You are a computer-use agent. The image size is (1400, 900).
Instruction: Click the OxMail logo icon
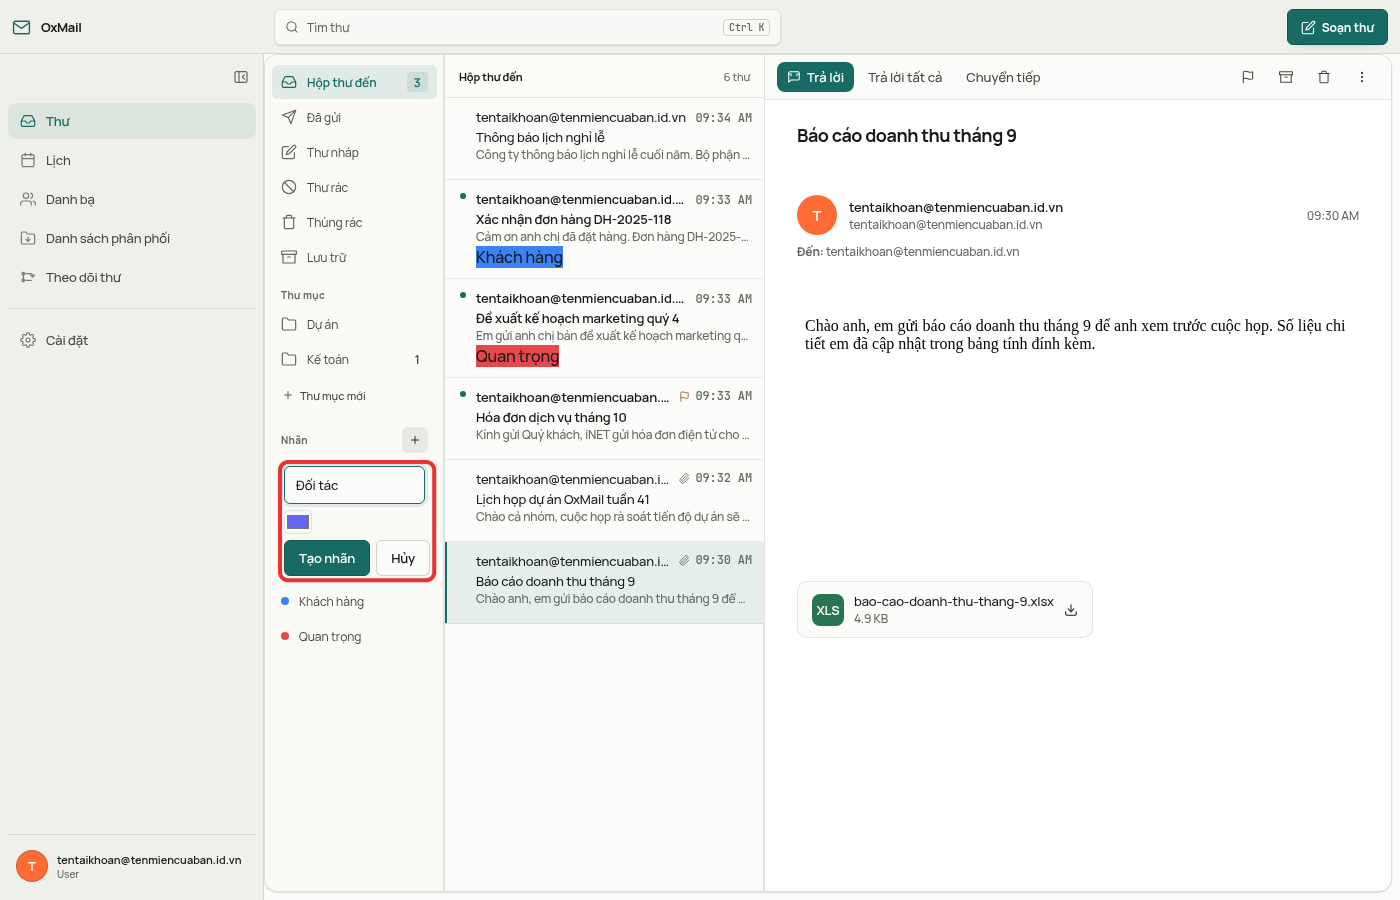pos(21,27)
